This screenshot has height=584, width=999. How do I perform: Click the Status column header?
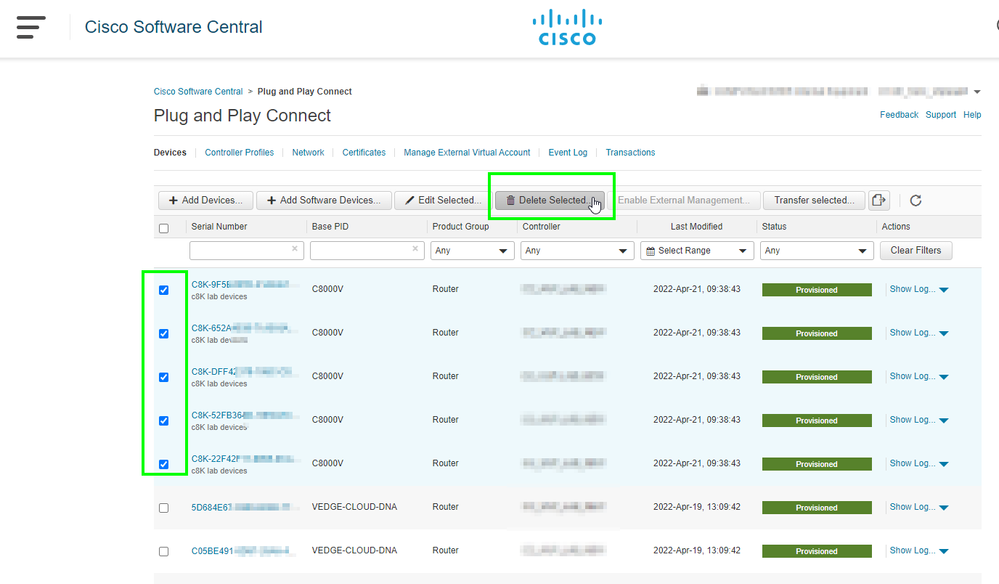click(x=774, y=227)
